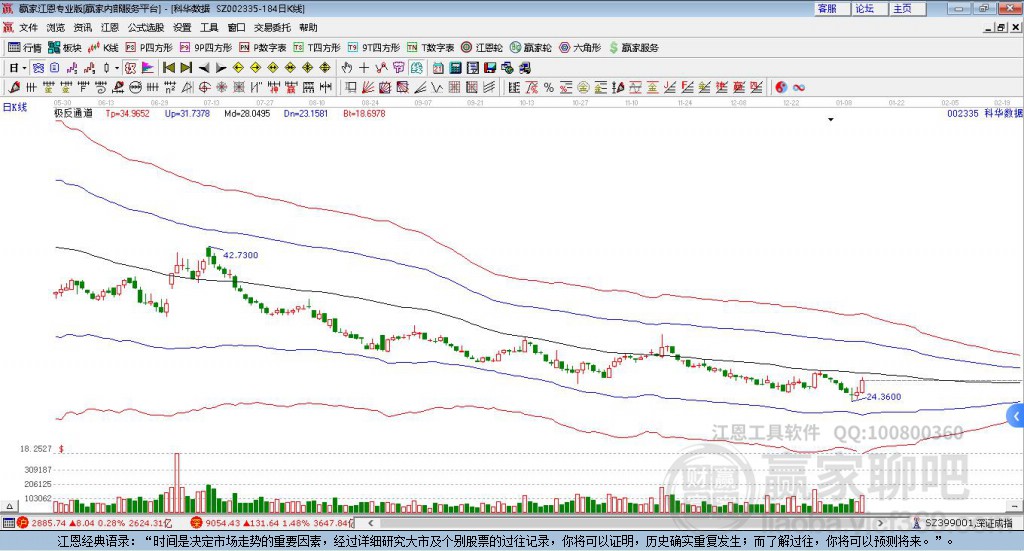Jump to first bar icon

169,68
